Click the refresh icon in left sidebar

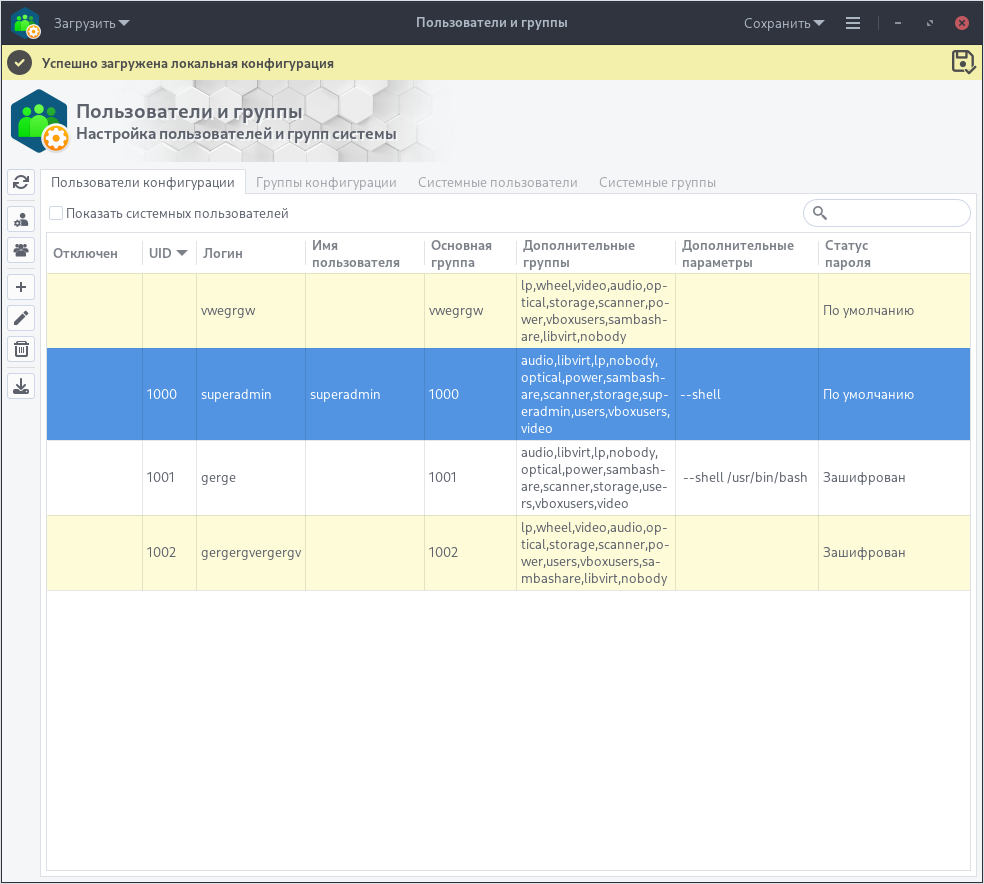[21, 182]
